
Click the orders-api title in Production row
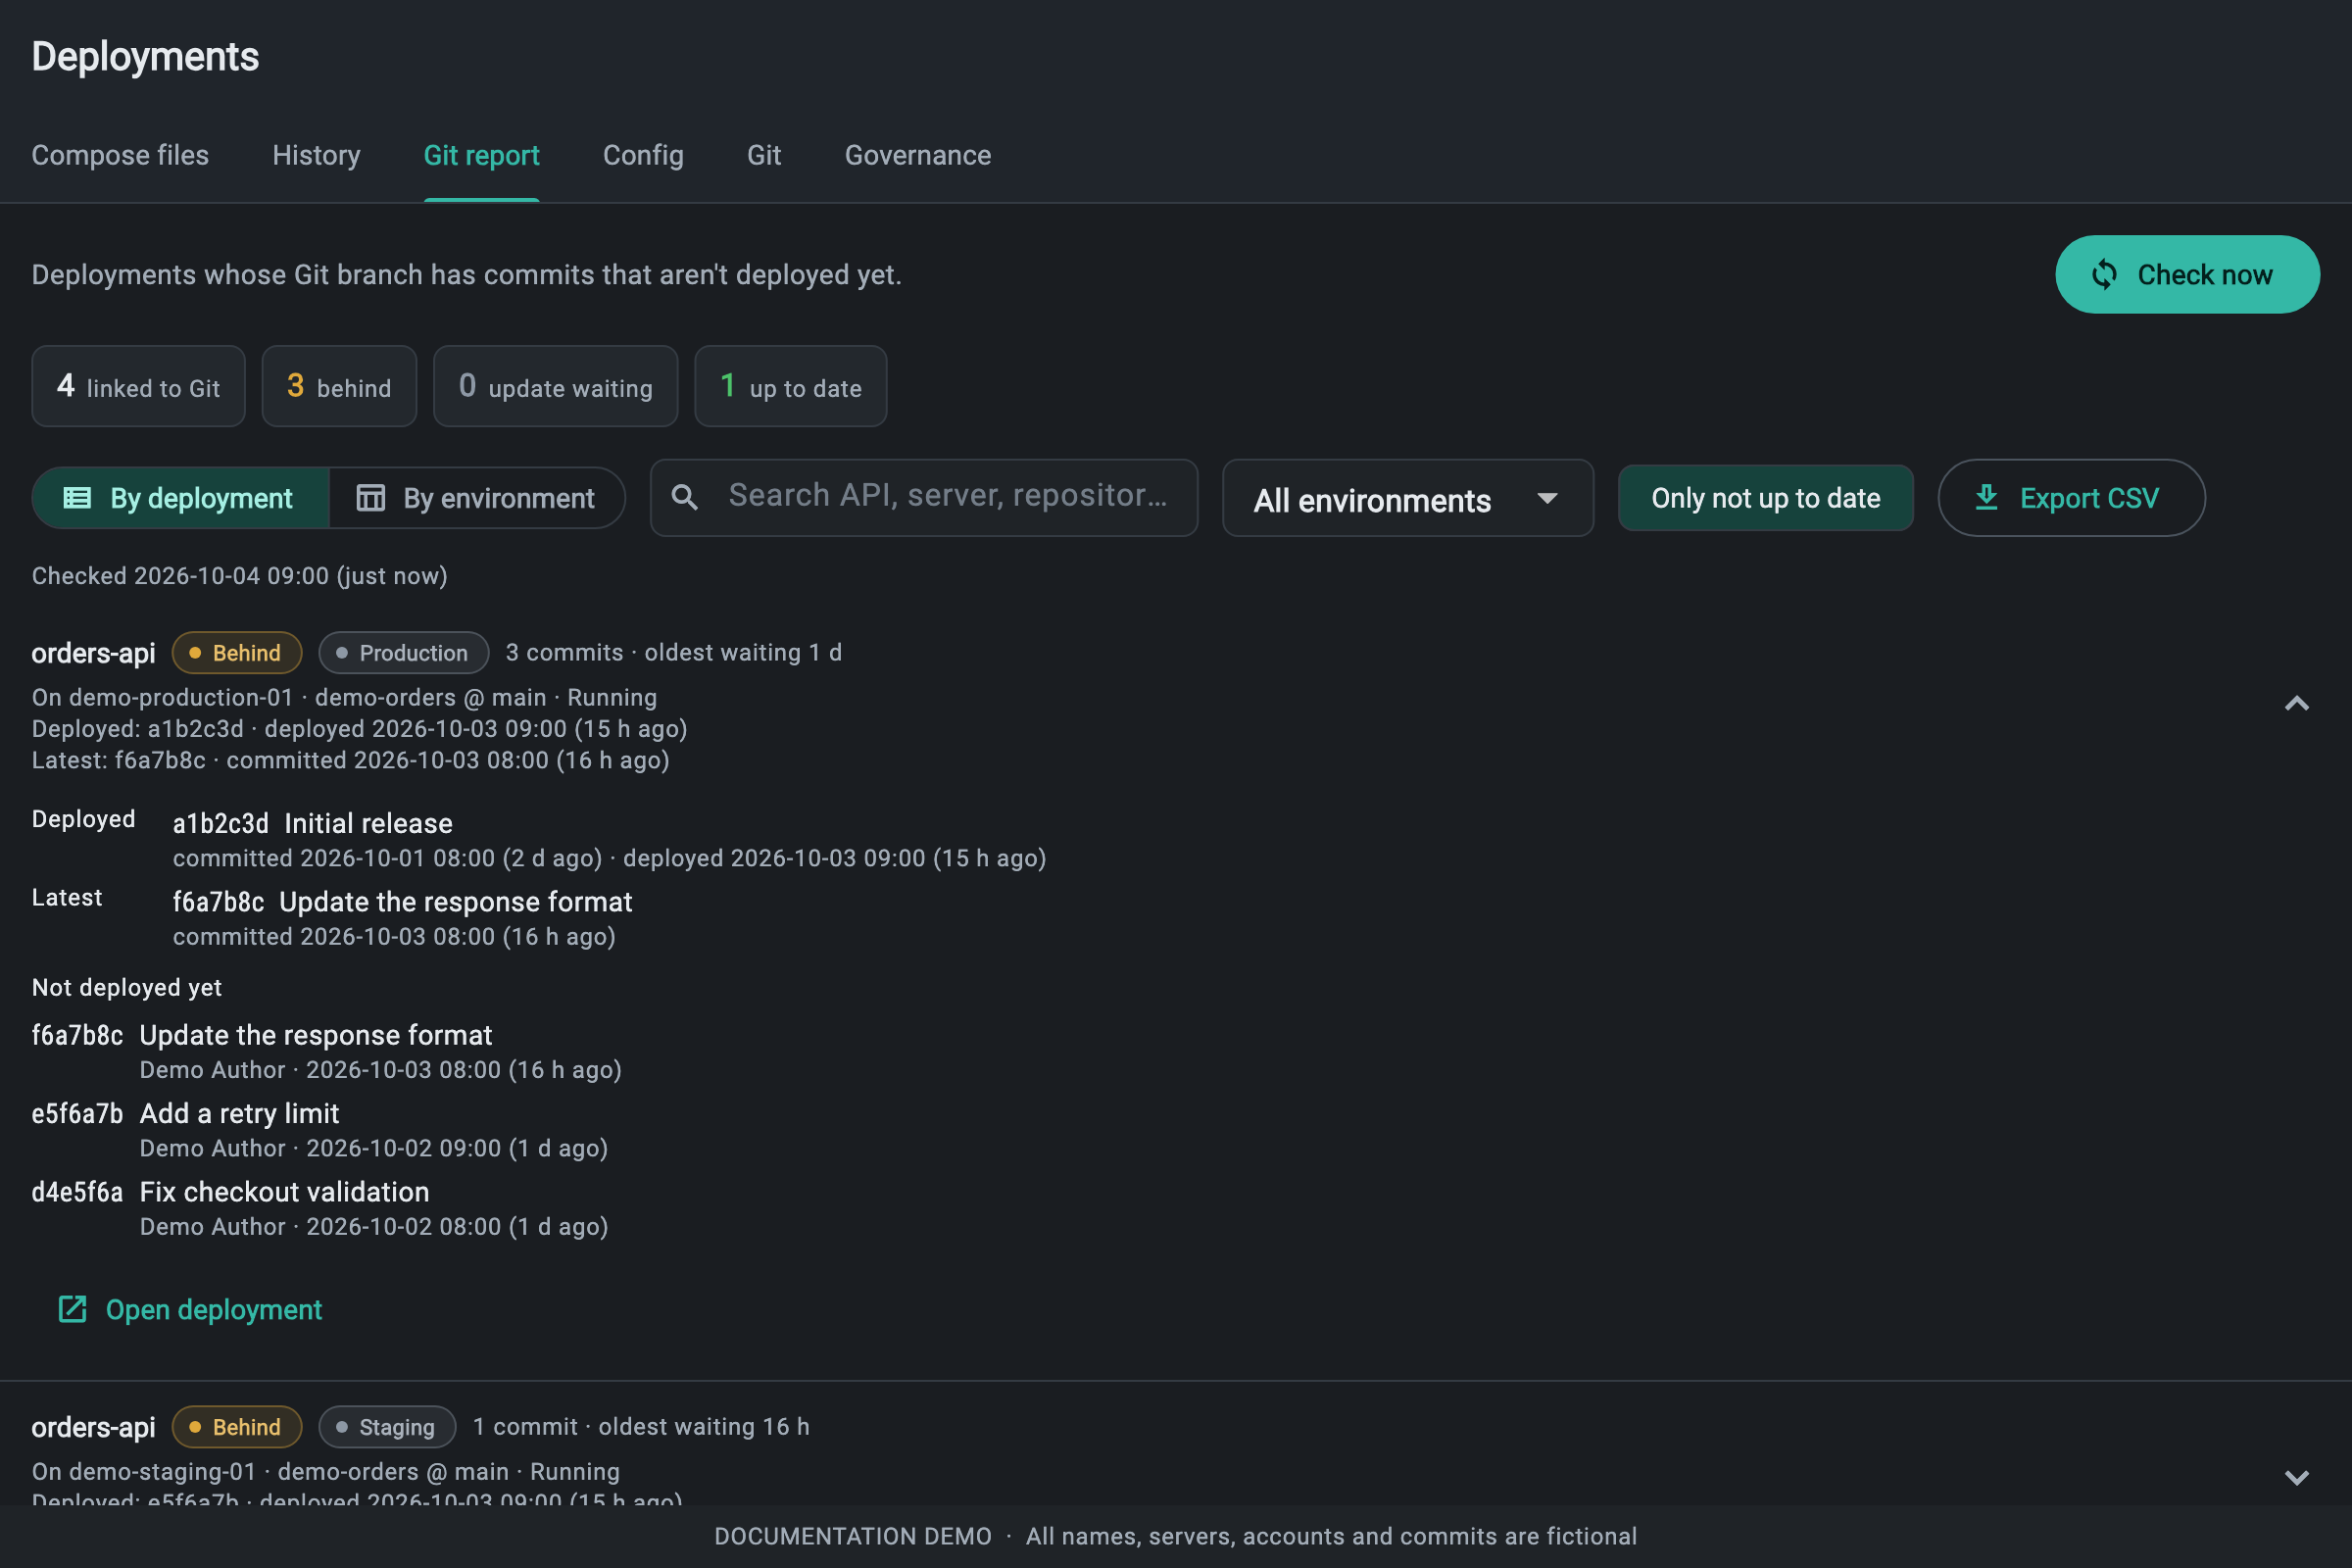[x=93, y=653]
